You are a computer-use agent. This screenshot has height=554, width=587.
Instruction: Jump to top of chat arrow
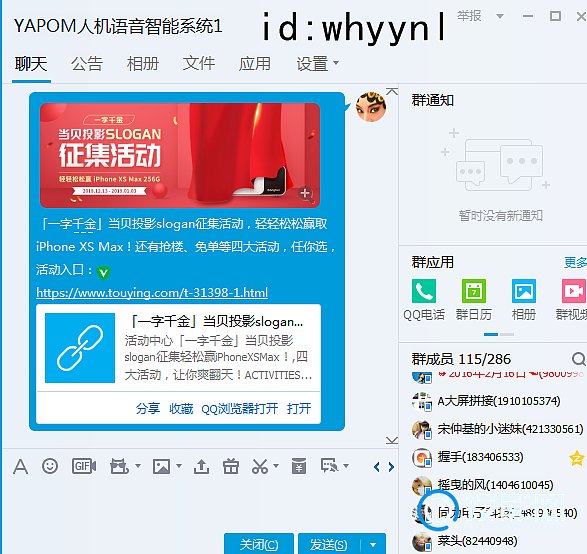click(x=392, y=91)
